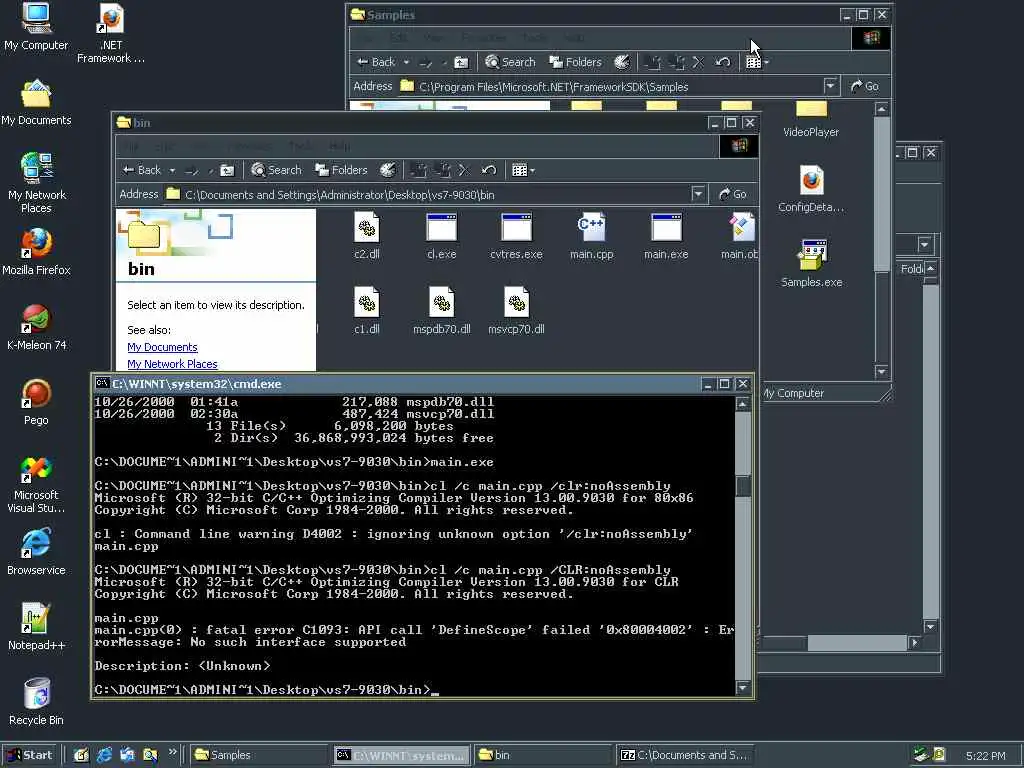Click the Start button
Image resolution: width=1024 pixels, height=768 pixels.
click(x=30, y=755)
